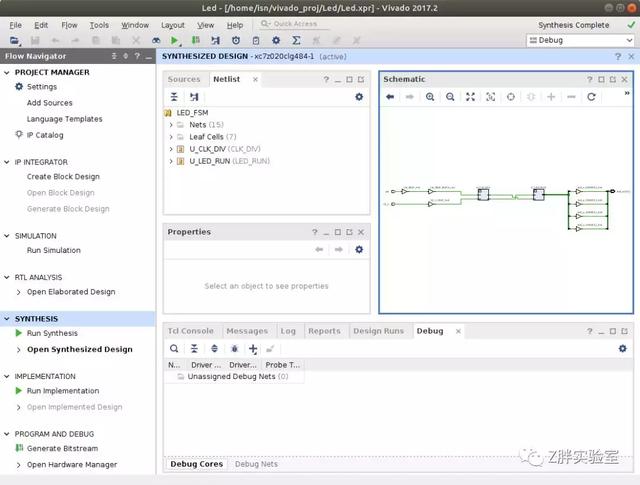640x485 pixels.
Task: Open IP Catalog
Action: pos(45,135)
